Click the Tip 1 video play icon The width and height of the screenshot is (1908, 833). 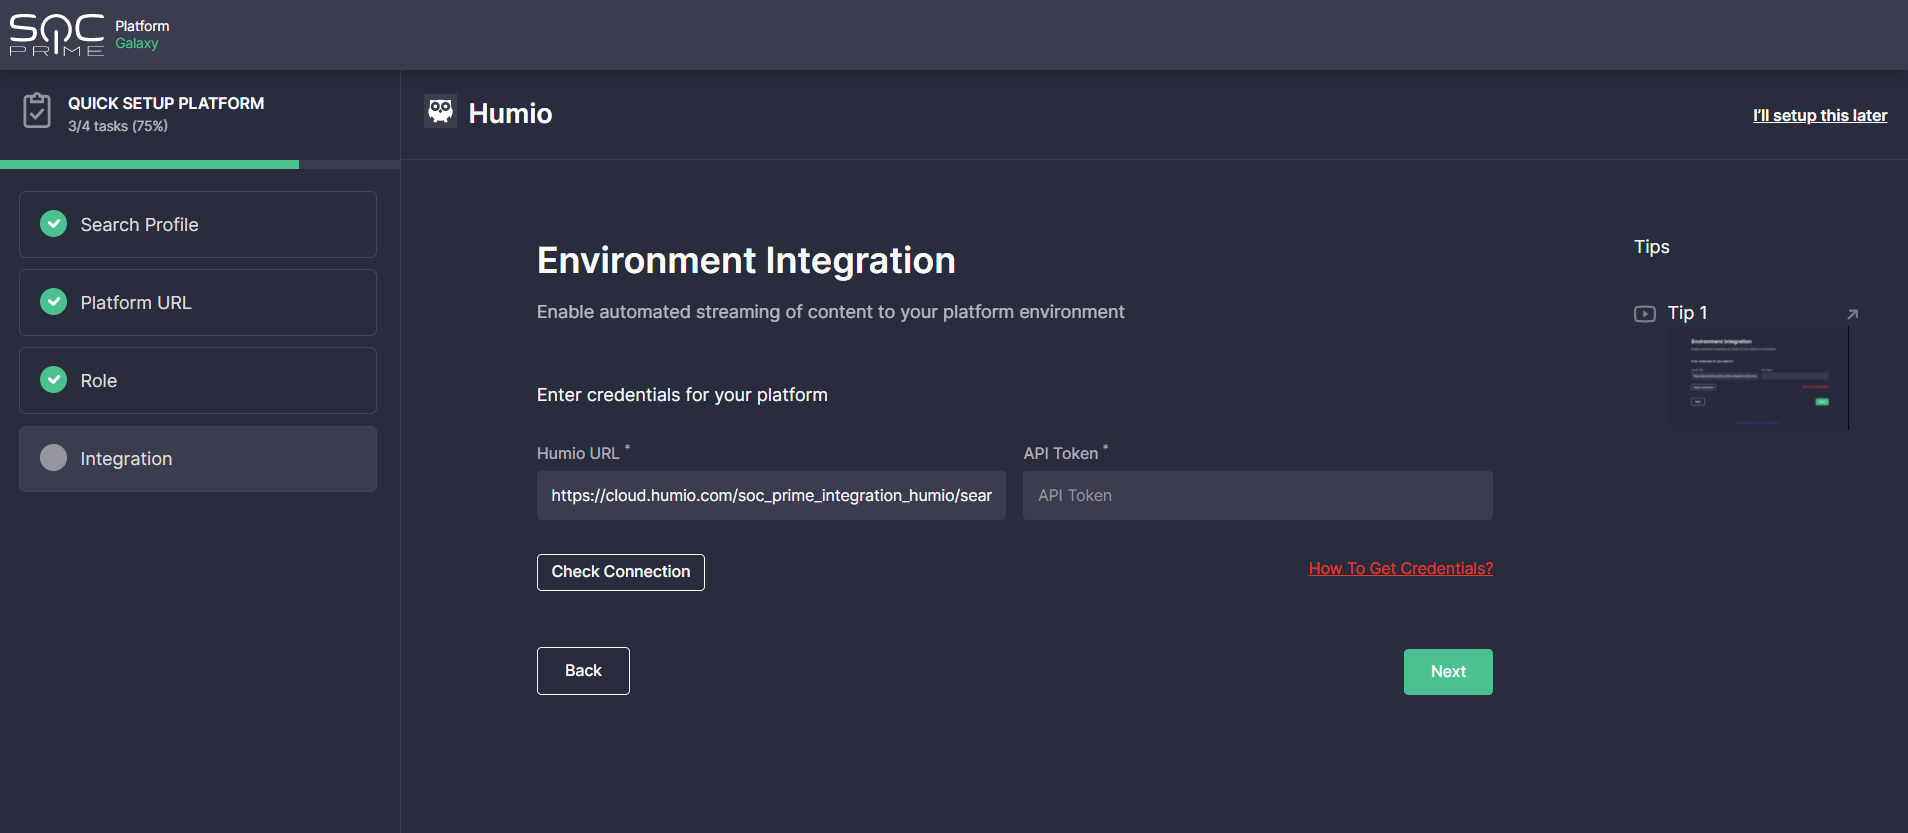tap(1644, 314)
